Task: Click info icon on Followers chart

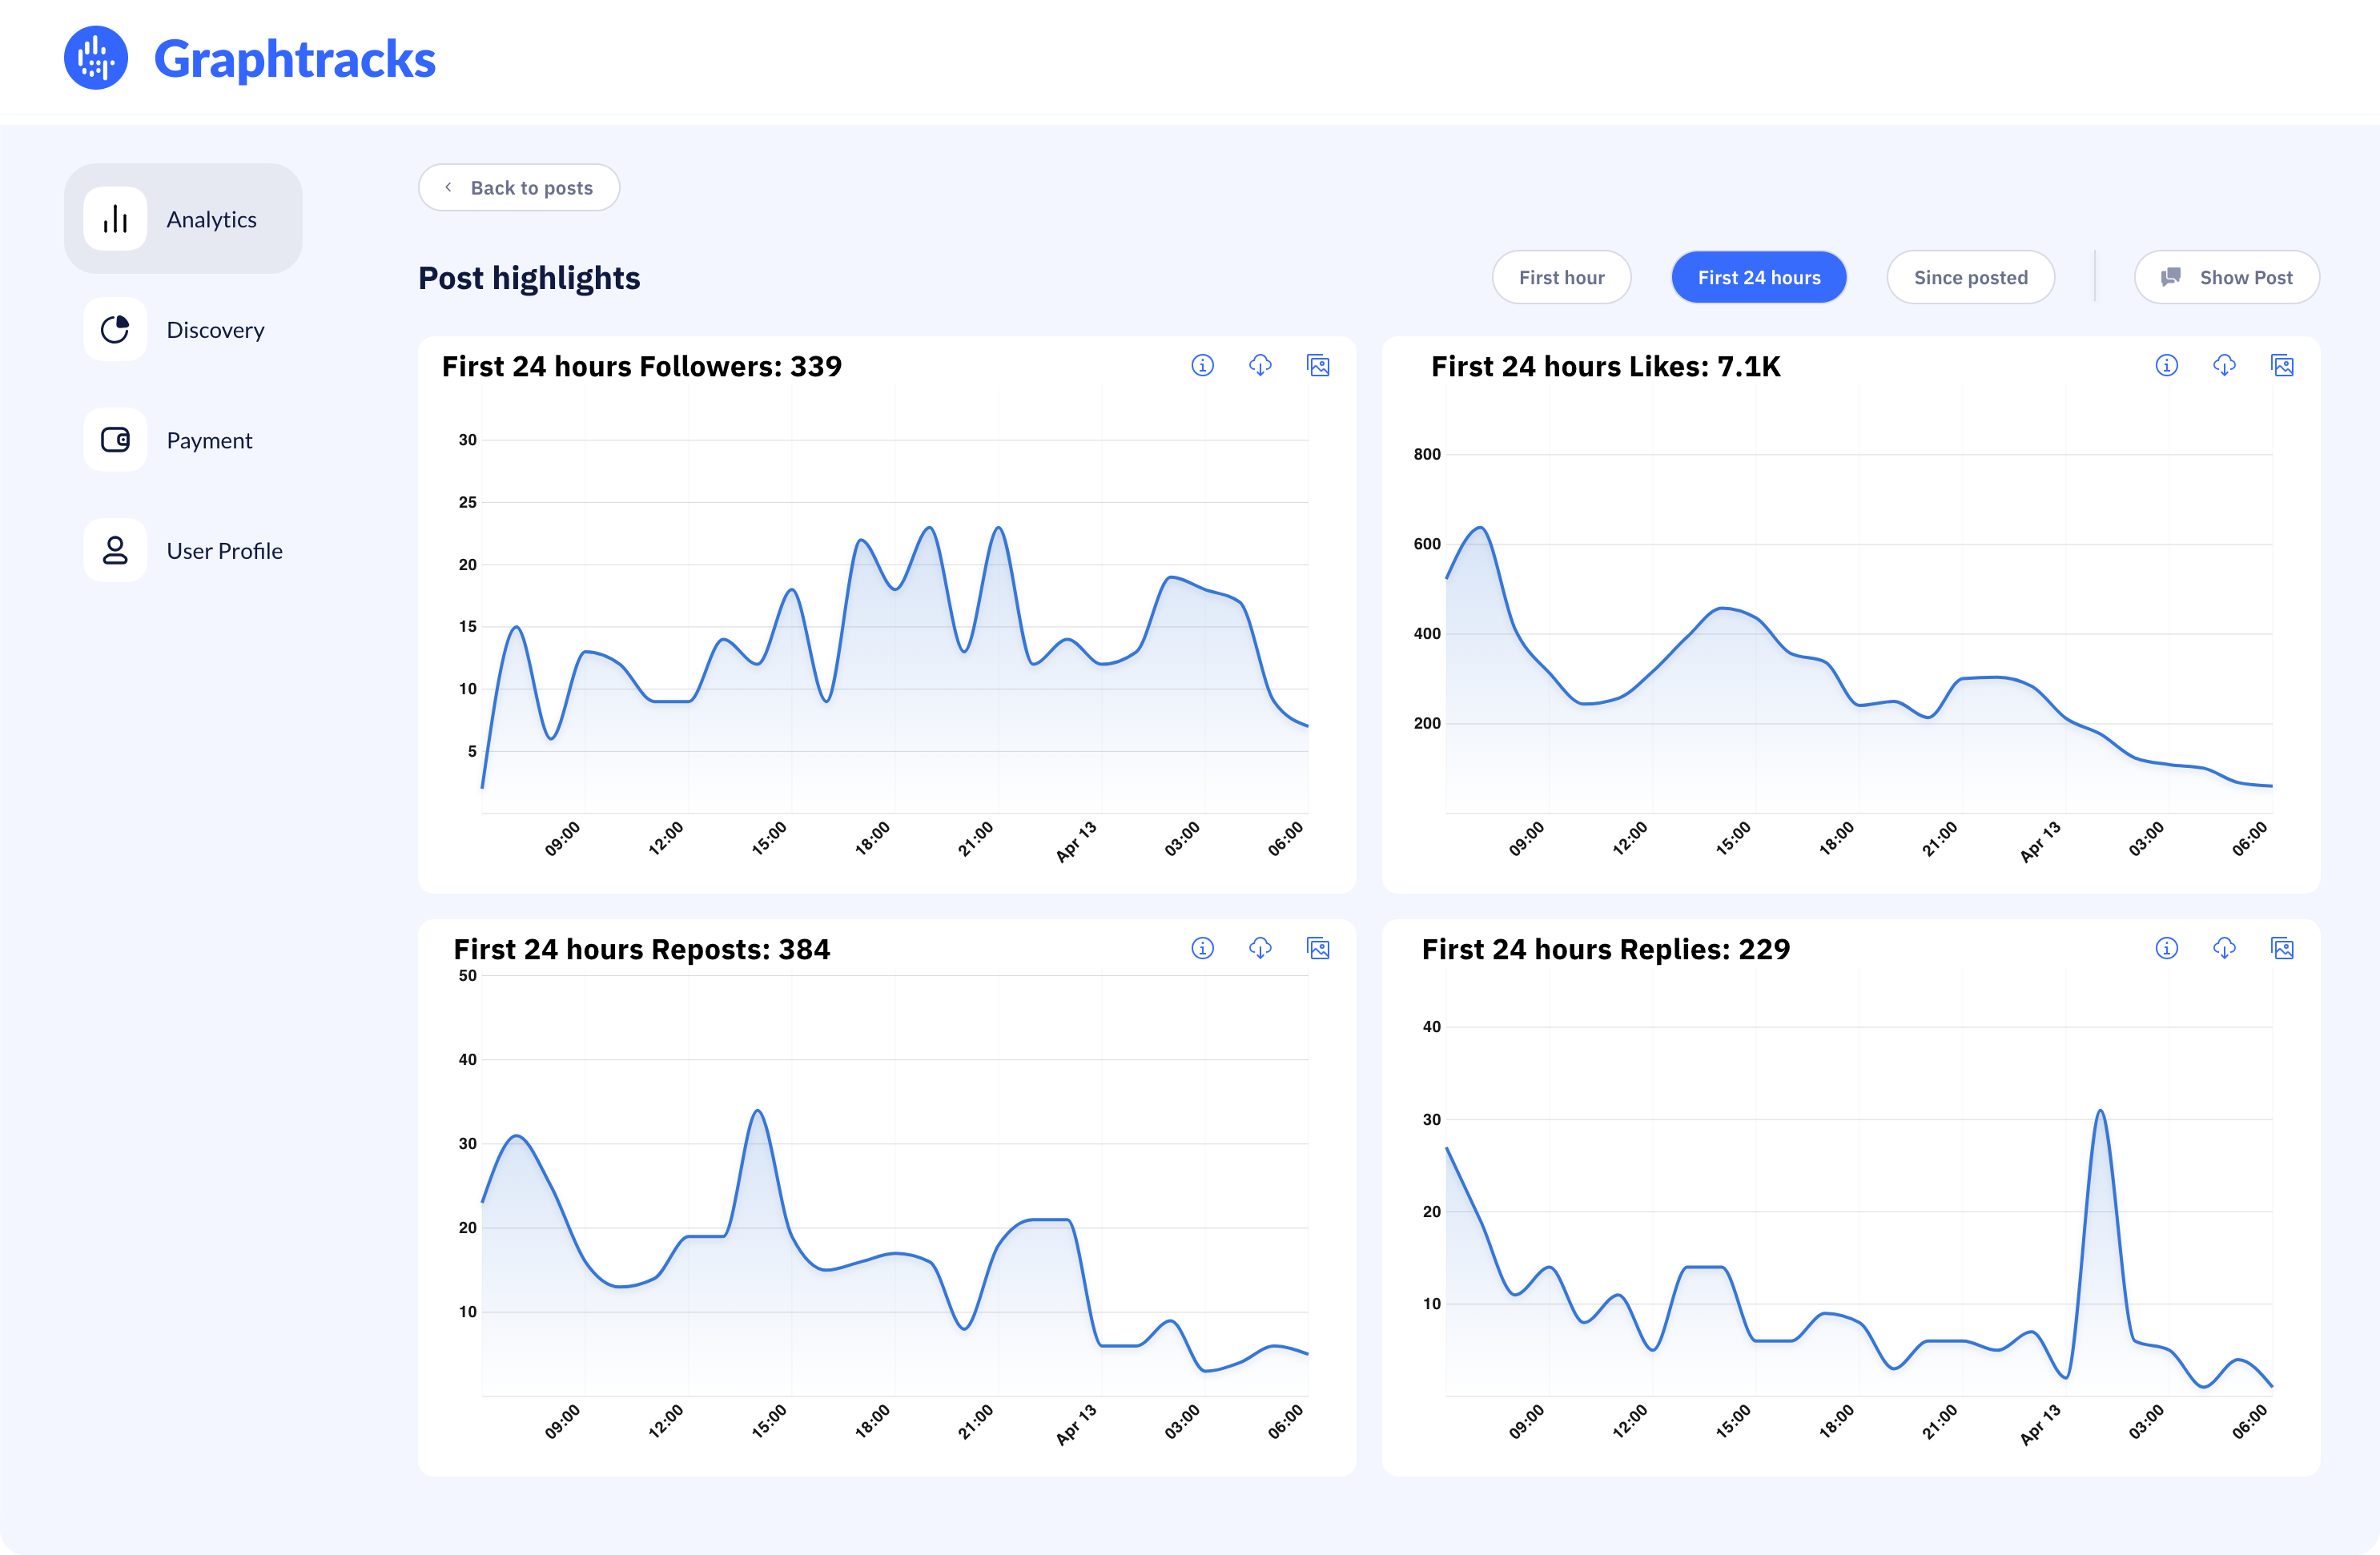Action: pyautogui.click(x=1202, y=365)
